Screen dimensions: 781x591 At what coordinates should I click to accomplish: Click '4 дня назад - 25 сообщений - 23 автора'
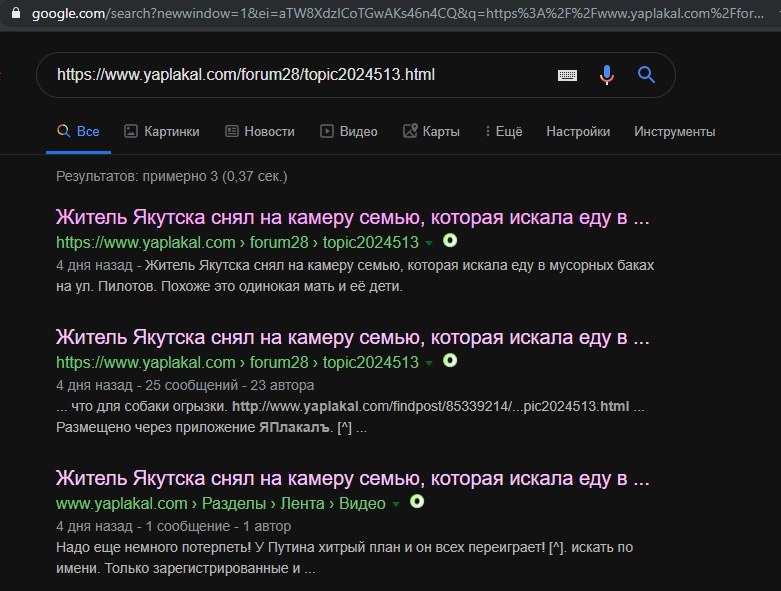tap(185, 385)
